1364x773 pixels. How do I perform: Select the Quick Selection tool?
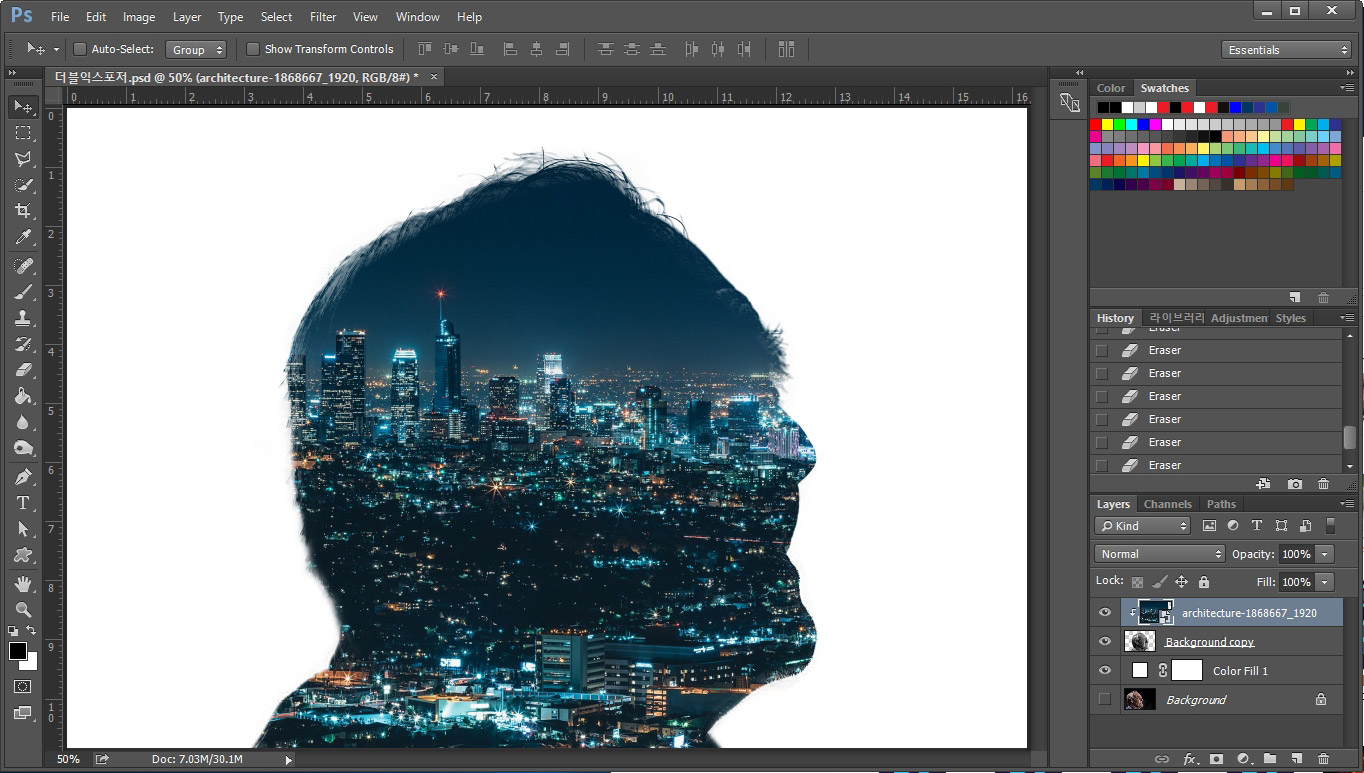(23, 185)
